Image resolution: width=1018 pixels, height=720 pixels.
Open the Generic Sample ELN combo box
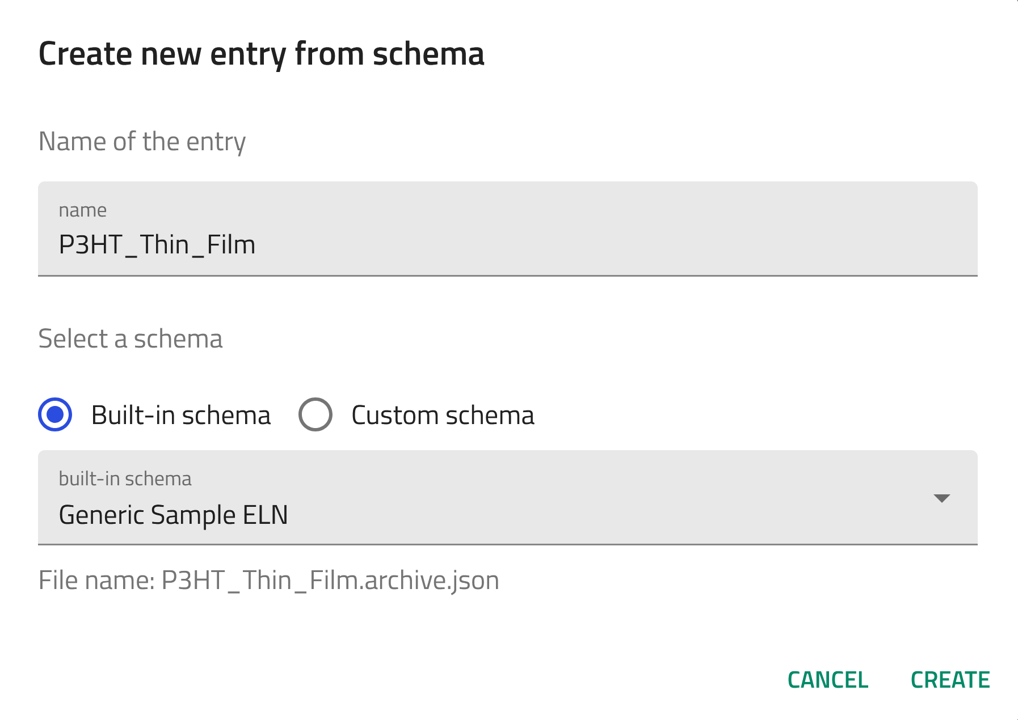490,514
